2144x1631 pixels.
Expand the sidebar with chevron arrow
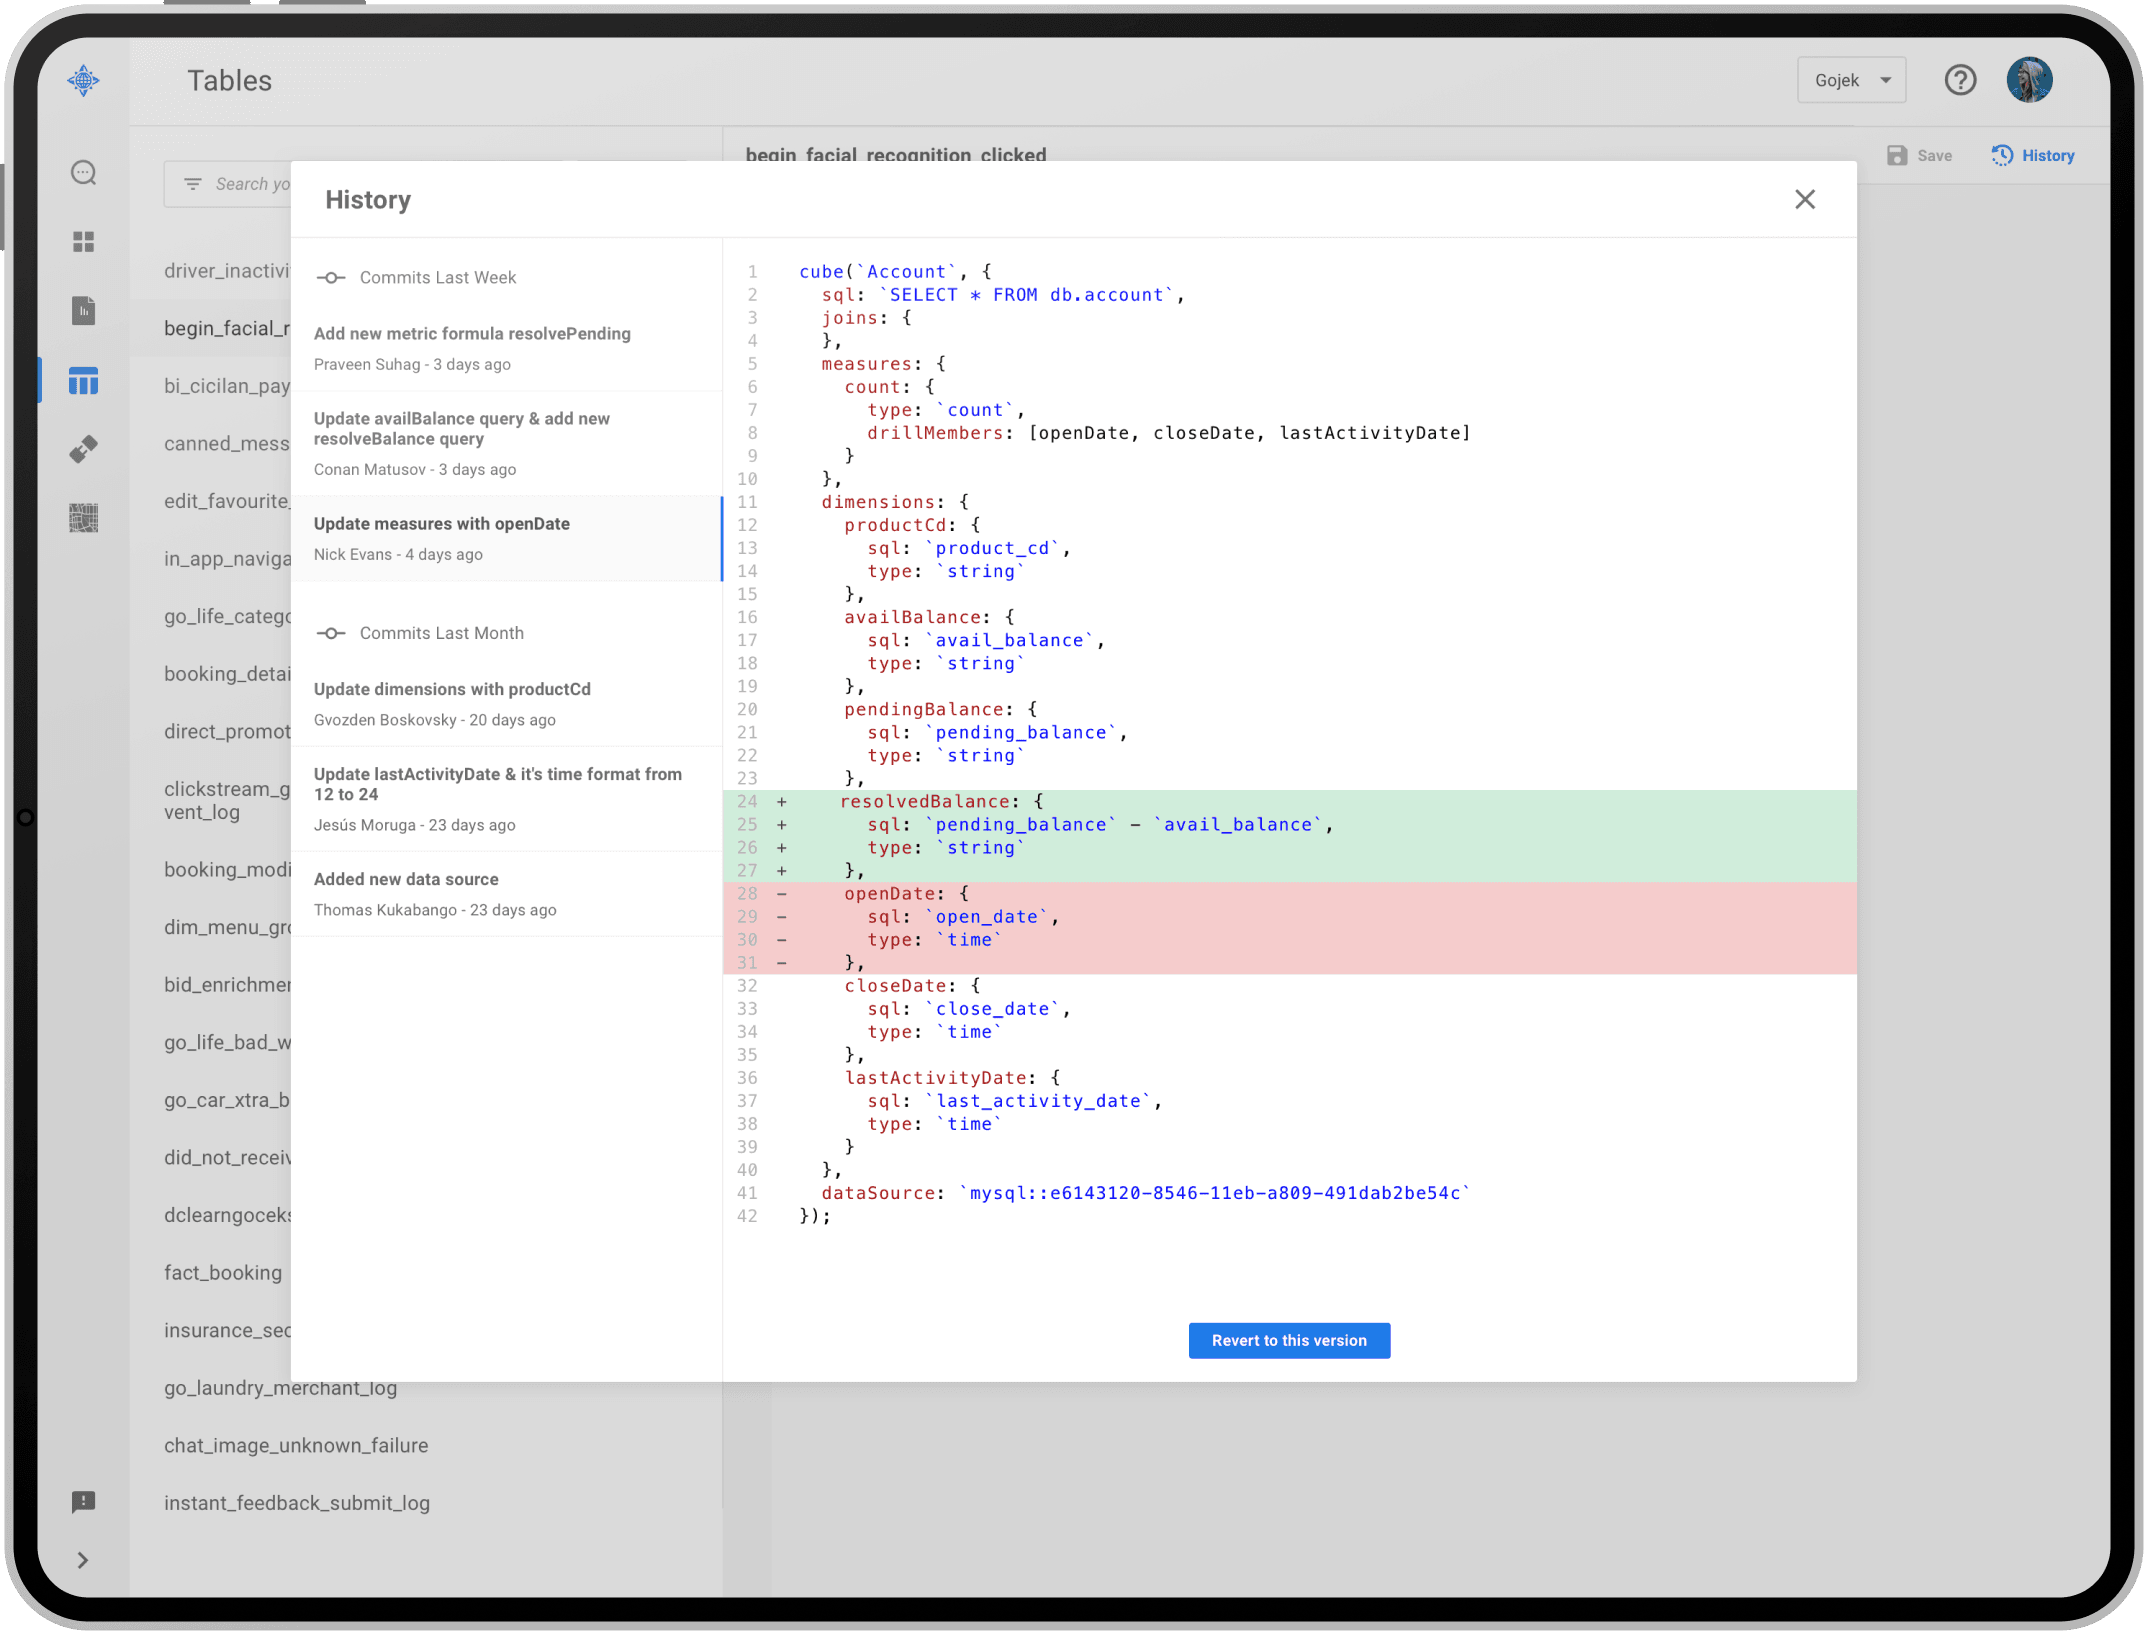click(x=83, y=1560)
